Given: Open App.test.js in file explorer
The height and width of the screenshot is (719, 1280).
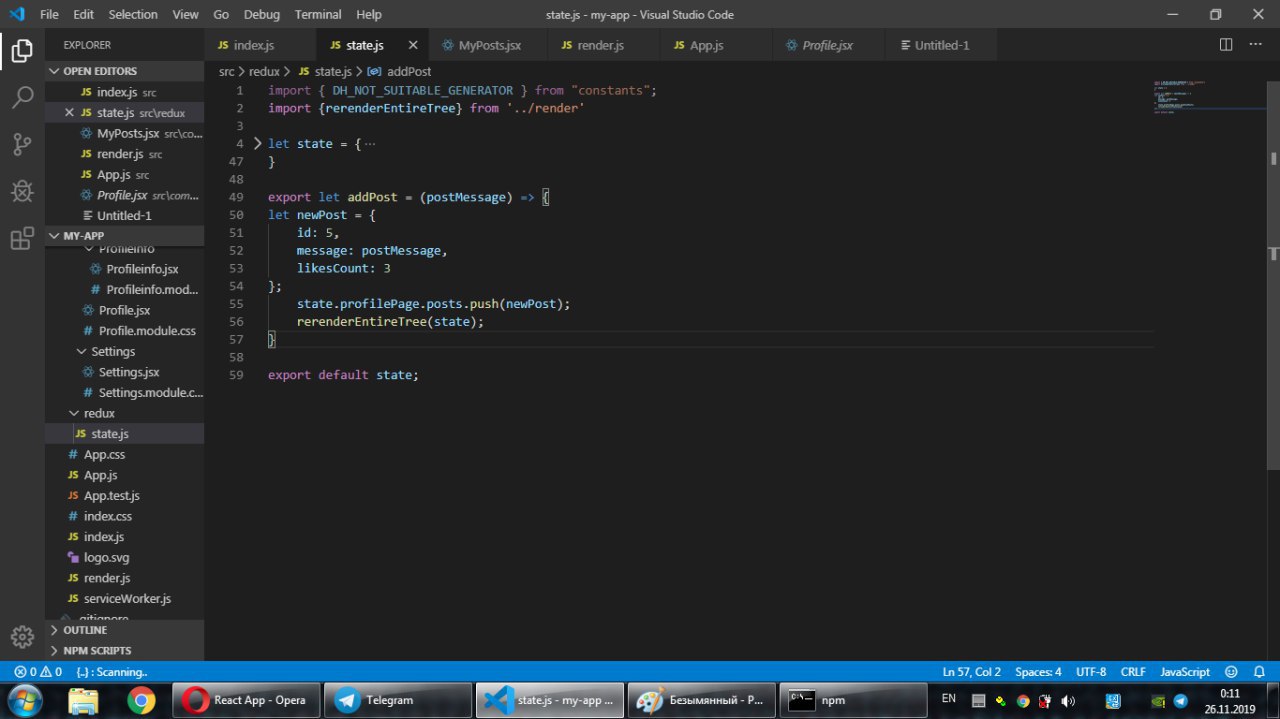Looking at the screenshot, I should (111, 496).
